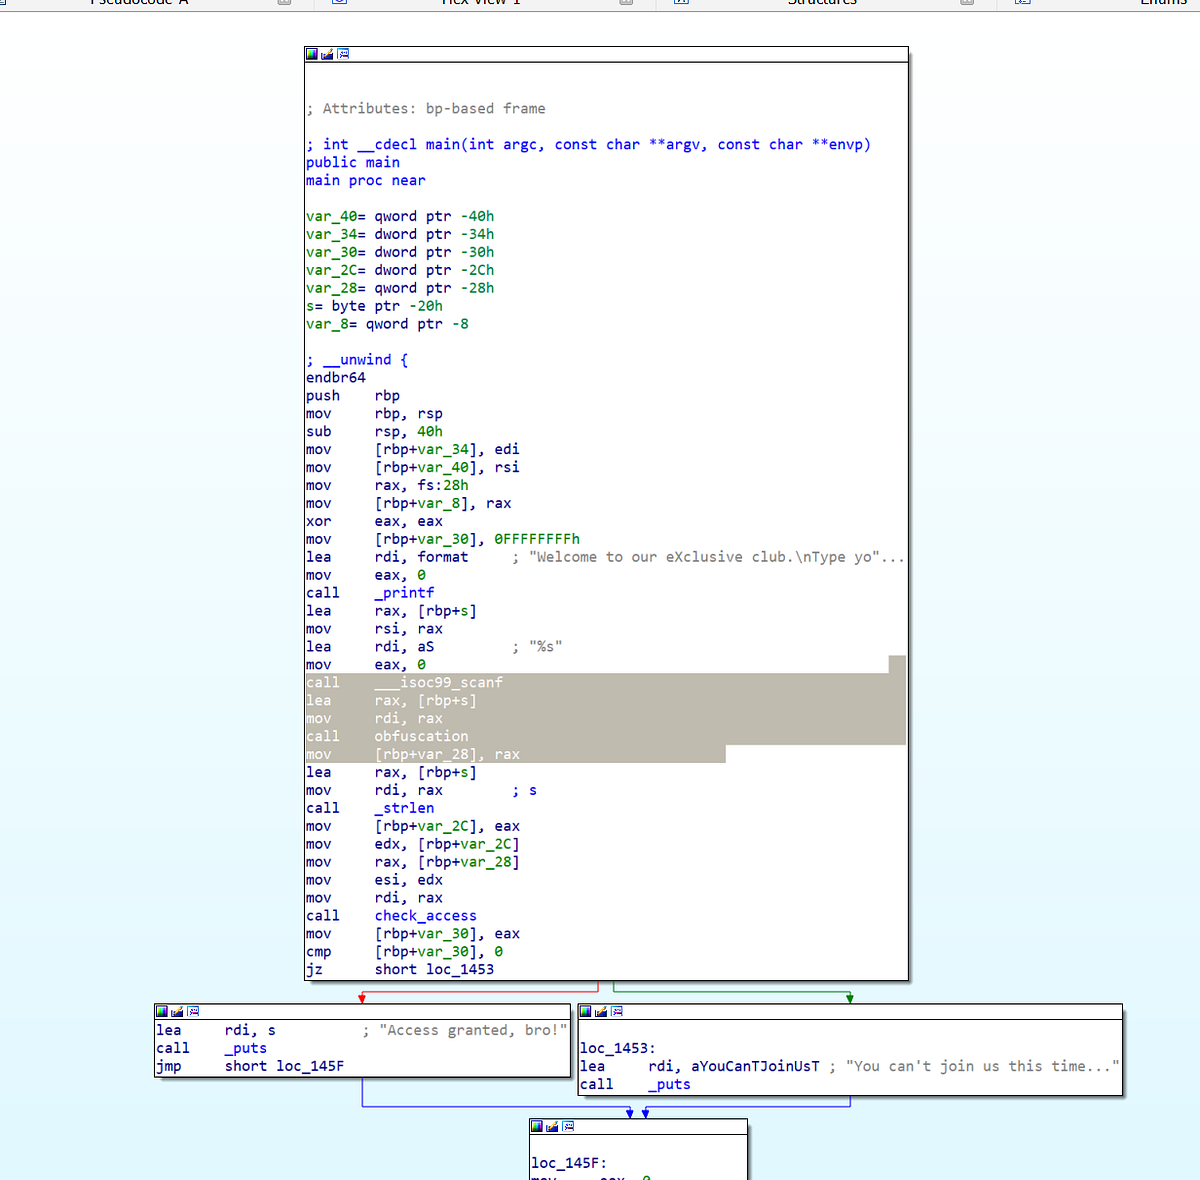
Task: Set node color via swatch on loc_145F node
Action: (536, 1126)
